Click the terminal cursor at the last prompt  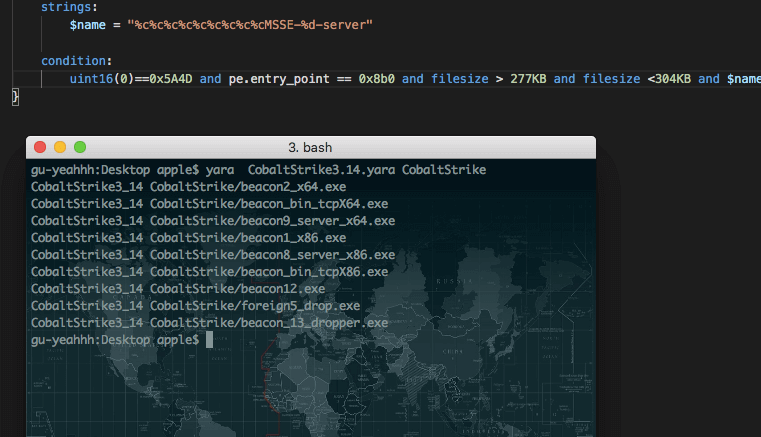(210, 340)
